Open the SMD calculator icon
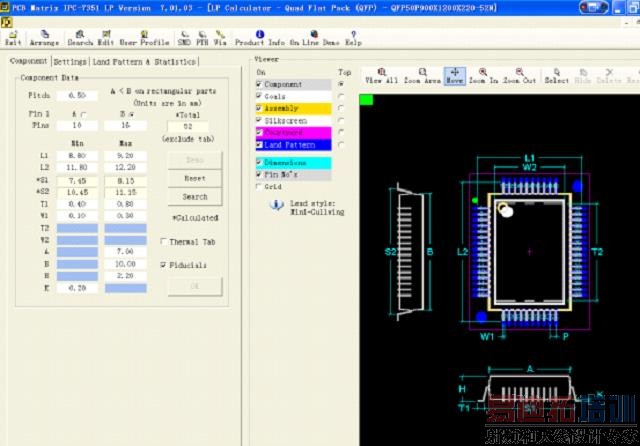This screenshot has width=640, height=446. [184, 38]
